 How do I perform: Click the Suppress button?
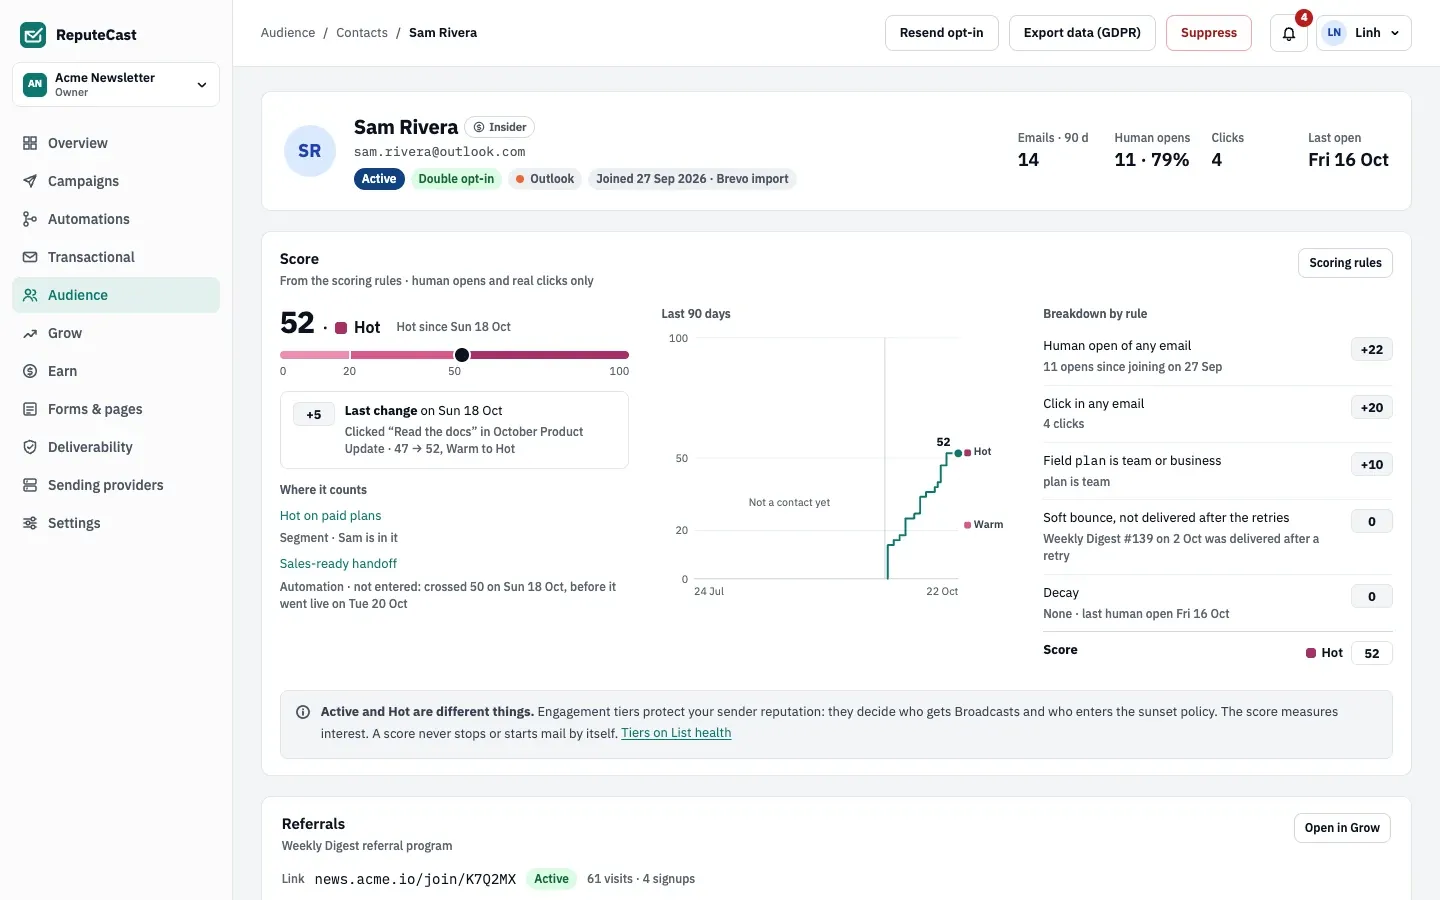1209,33
